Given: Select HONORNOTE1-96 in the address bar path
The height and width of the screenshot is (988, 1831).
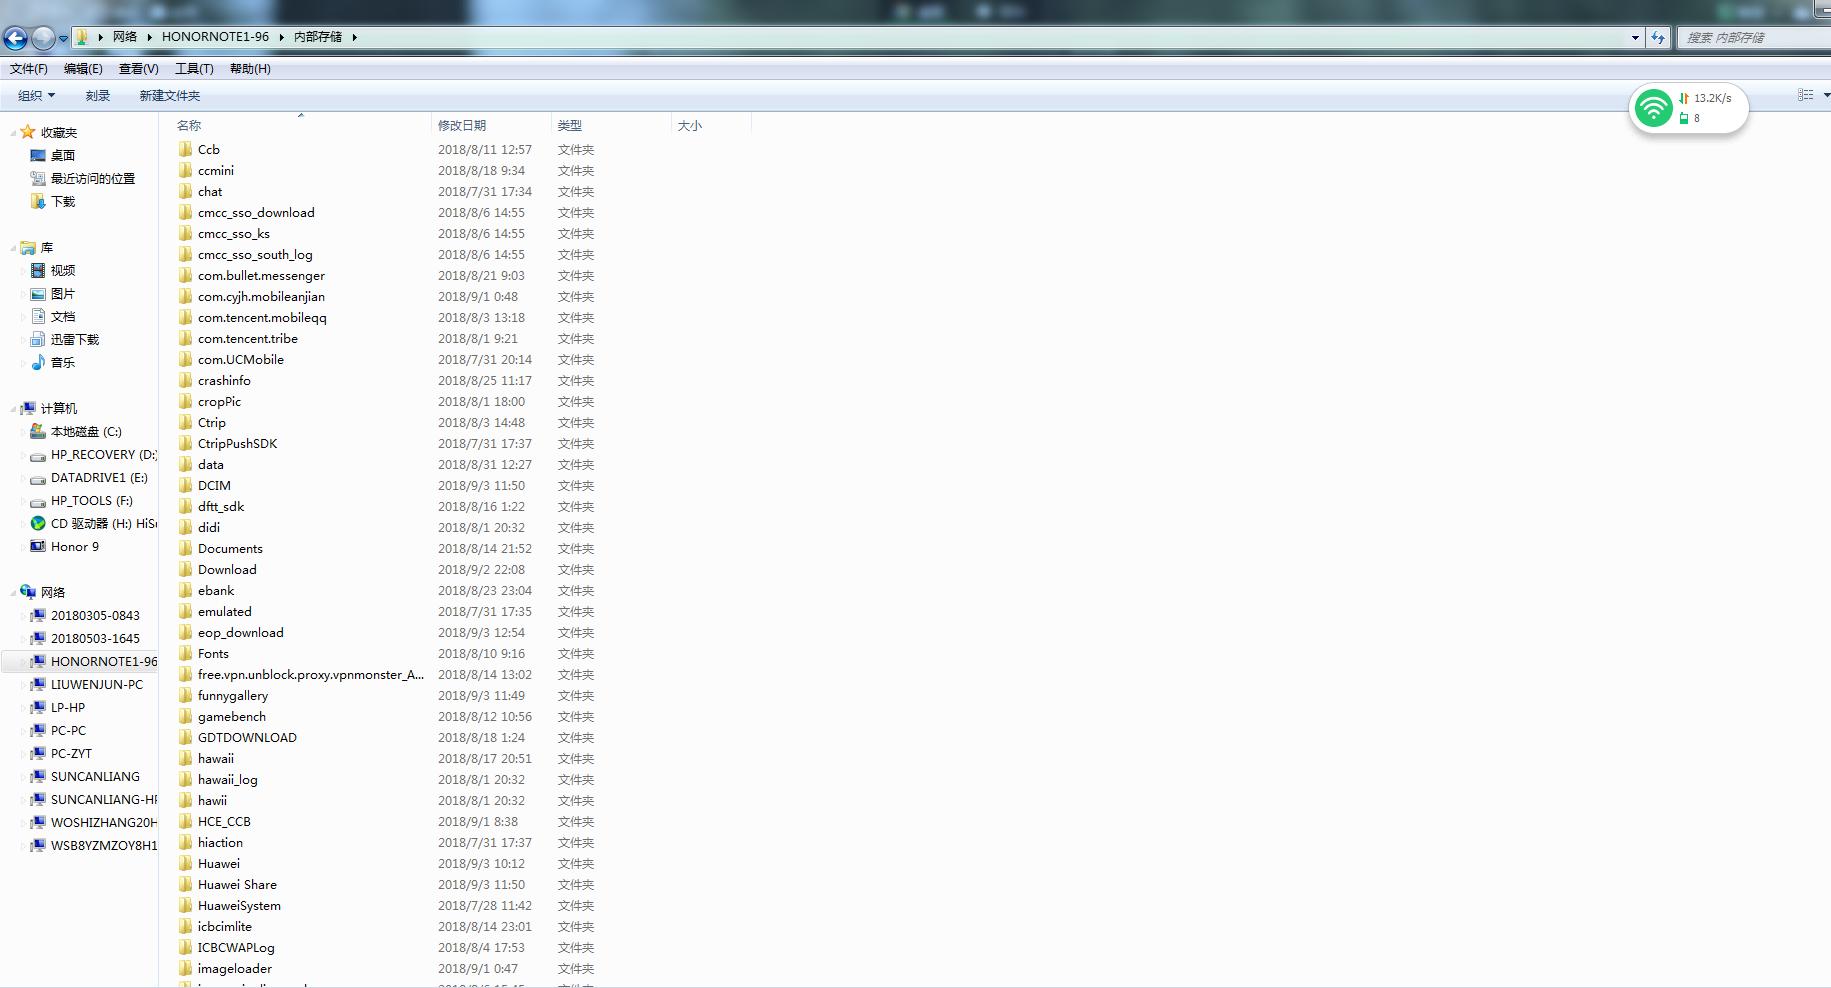Looking at the screenshot, I should click(x=215, y=36).
